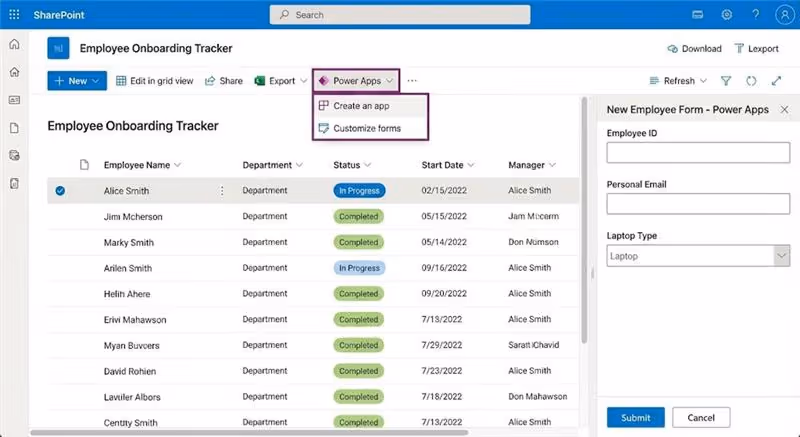Viewport: 800px width, 437px height.
Task: Open the news icon in left sidebar
Action: pos(14,100)
